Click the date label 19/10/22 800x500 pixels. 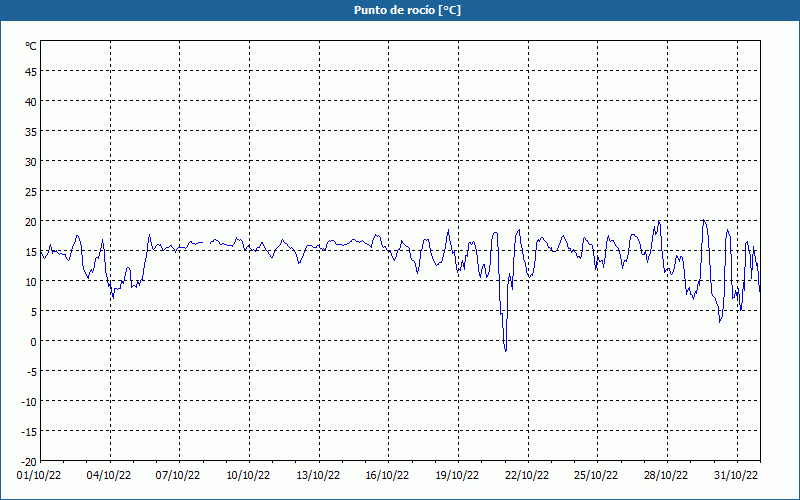tap(457, 476)
